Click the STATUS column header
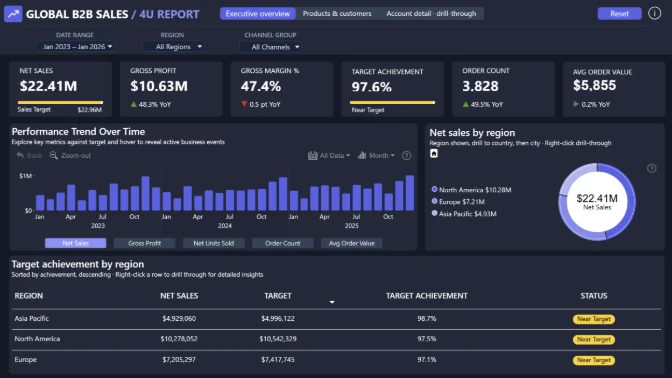 pos(594,296)
